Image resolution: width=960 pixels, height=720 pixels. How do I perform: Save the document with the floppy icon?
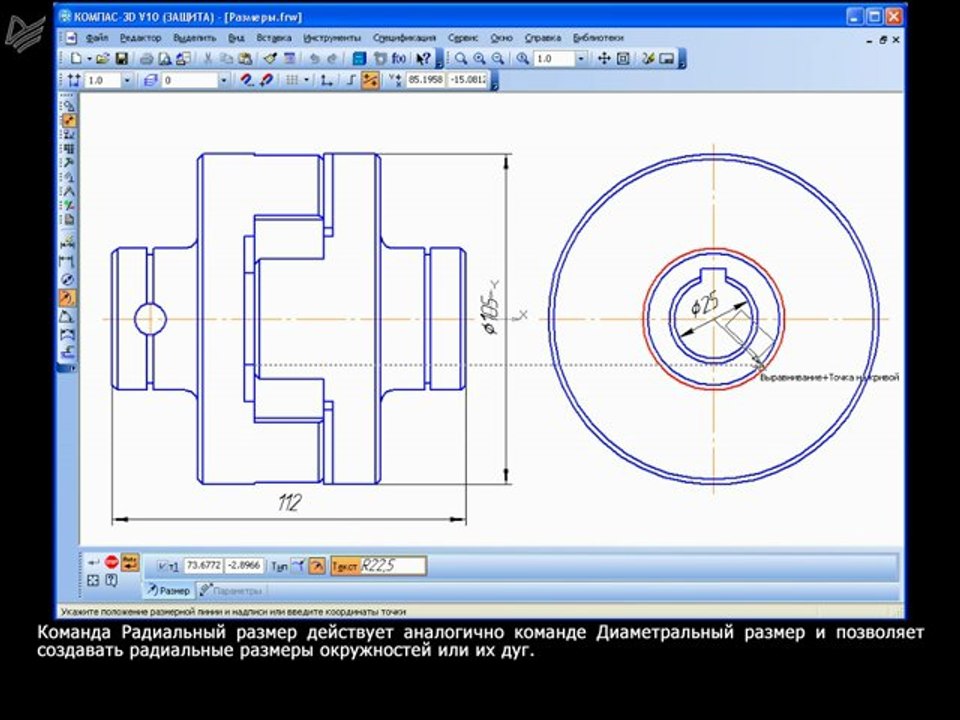point(121,59)
